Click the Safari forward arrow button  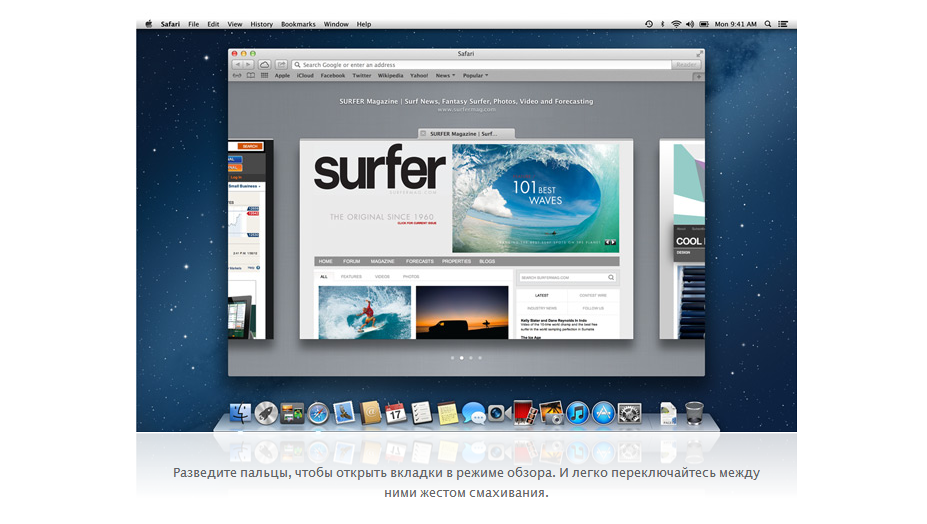pyautogui.click(x=248, y=64)
